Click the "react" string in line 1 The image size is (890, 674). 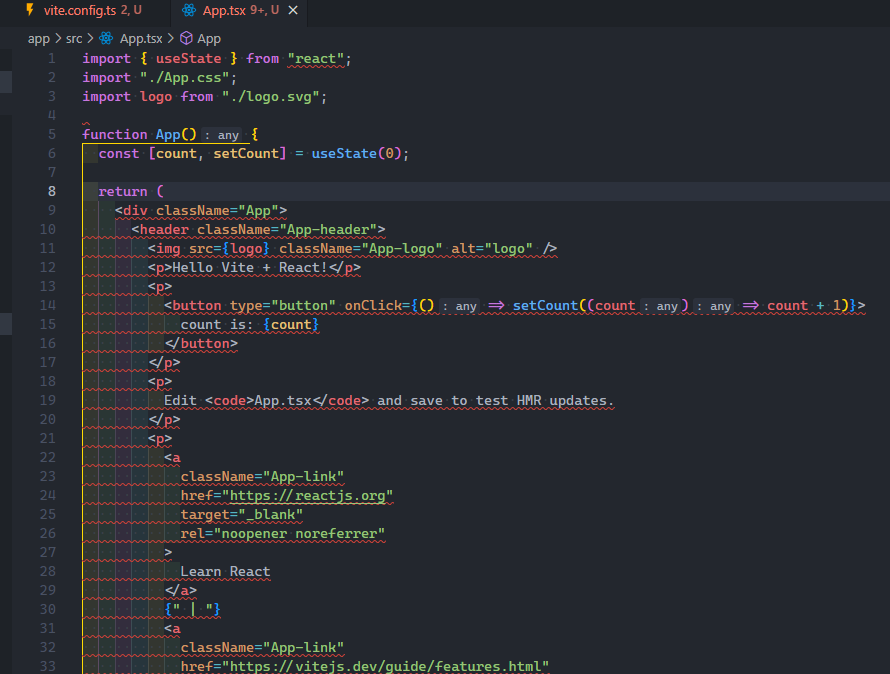coord(316,58)
